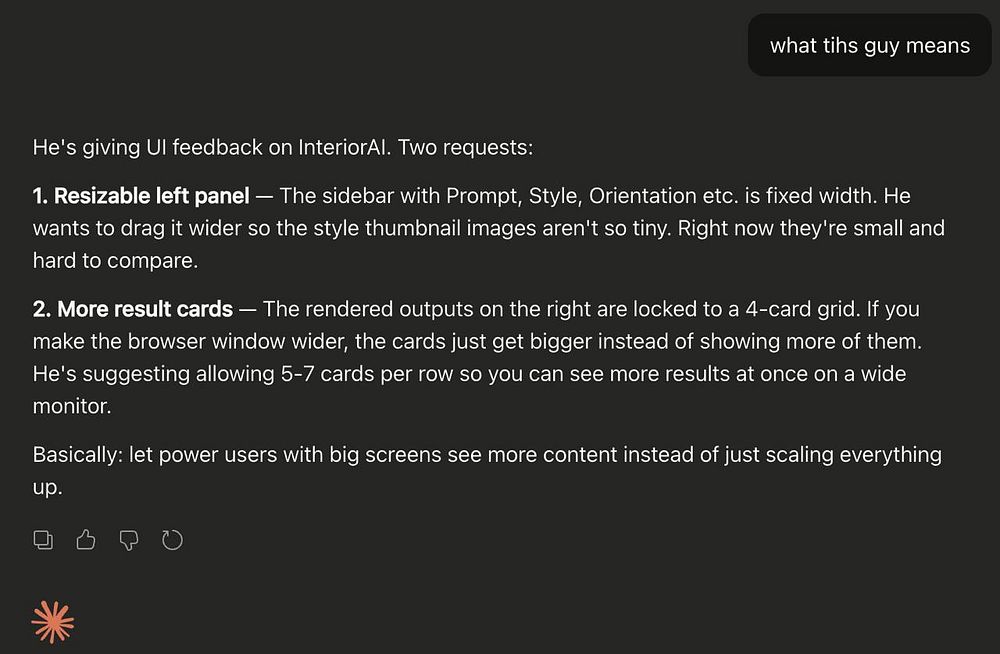The height and width of the screenshot is (654, 1000).
Task: Give the response a thumbs down
Action: point(129,540)
